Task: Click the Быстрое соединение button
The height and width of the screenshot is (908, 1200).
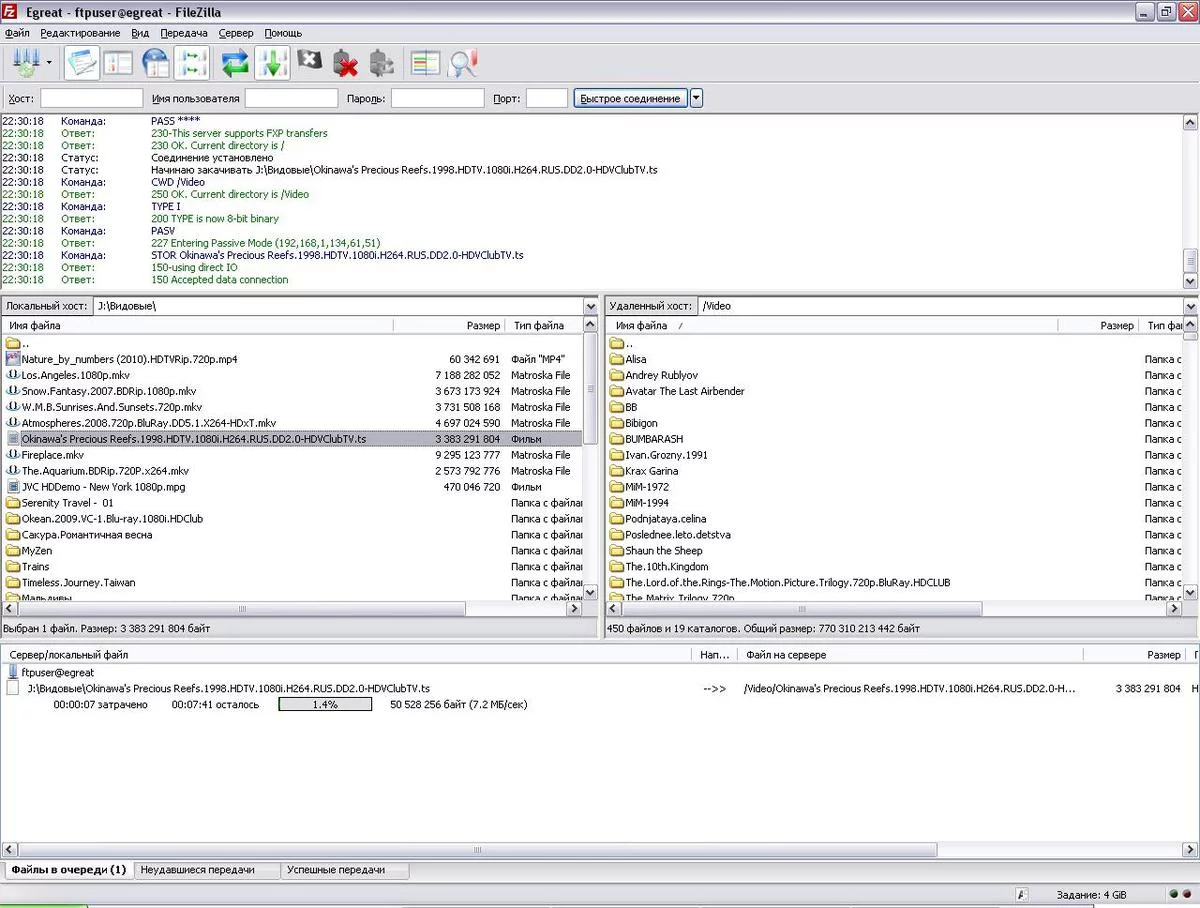Action: (x=630, y=98)
